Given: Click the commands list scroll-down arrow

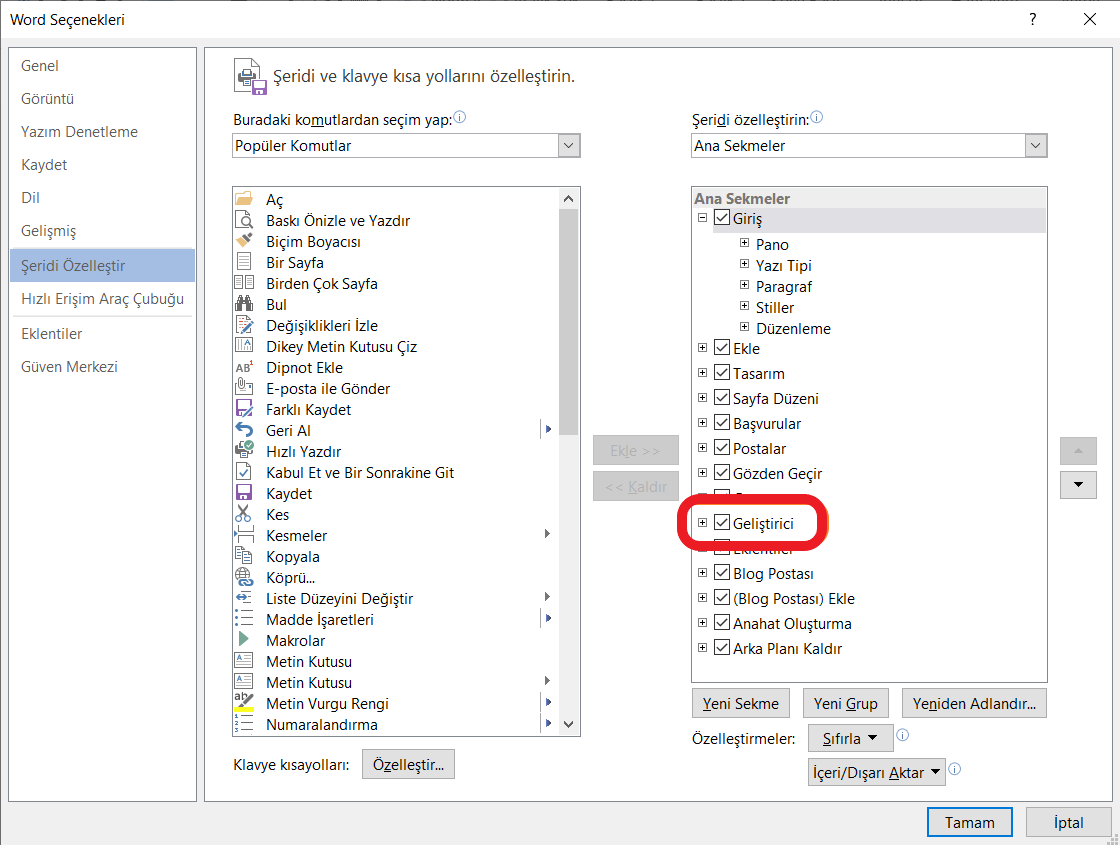Looking at the screenshot, I should pos(569,724).
